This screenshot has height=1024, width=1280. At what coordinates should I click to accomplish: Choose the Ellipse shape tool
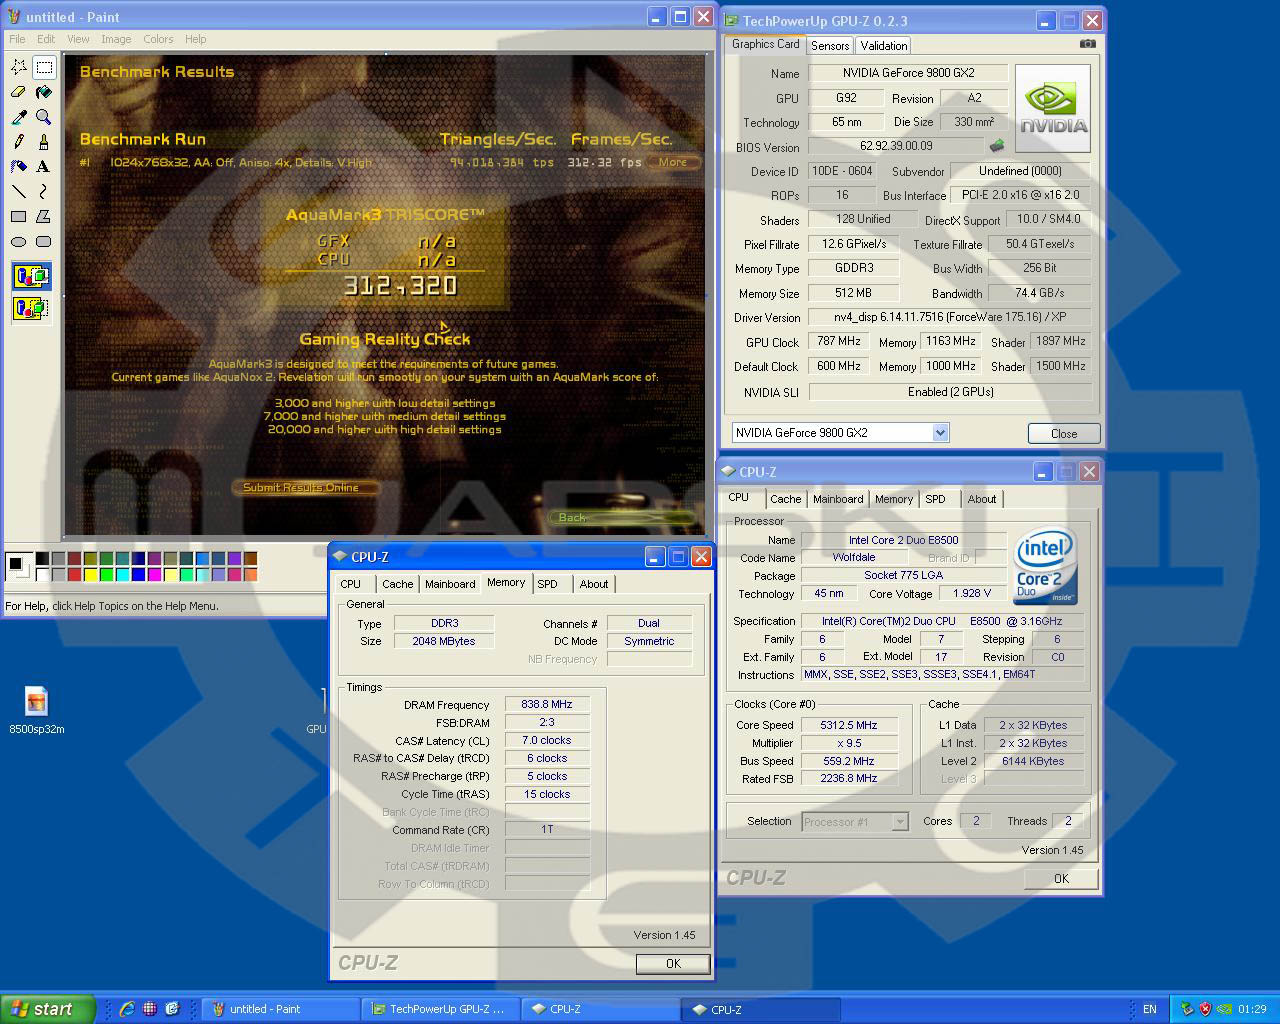pos(19,241)
